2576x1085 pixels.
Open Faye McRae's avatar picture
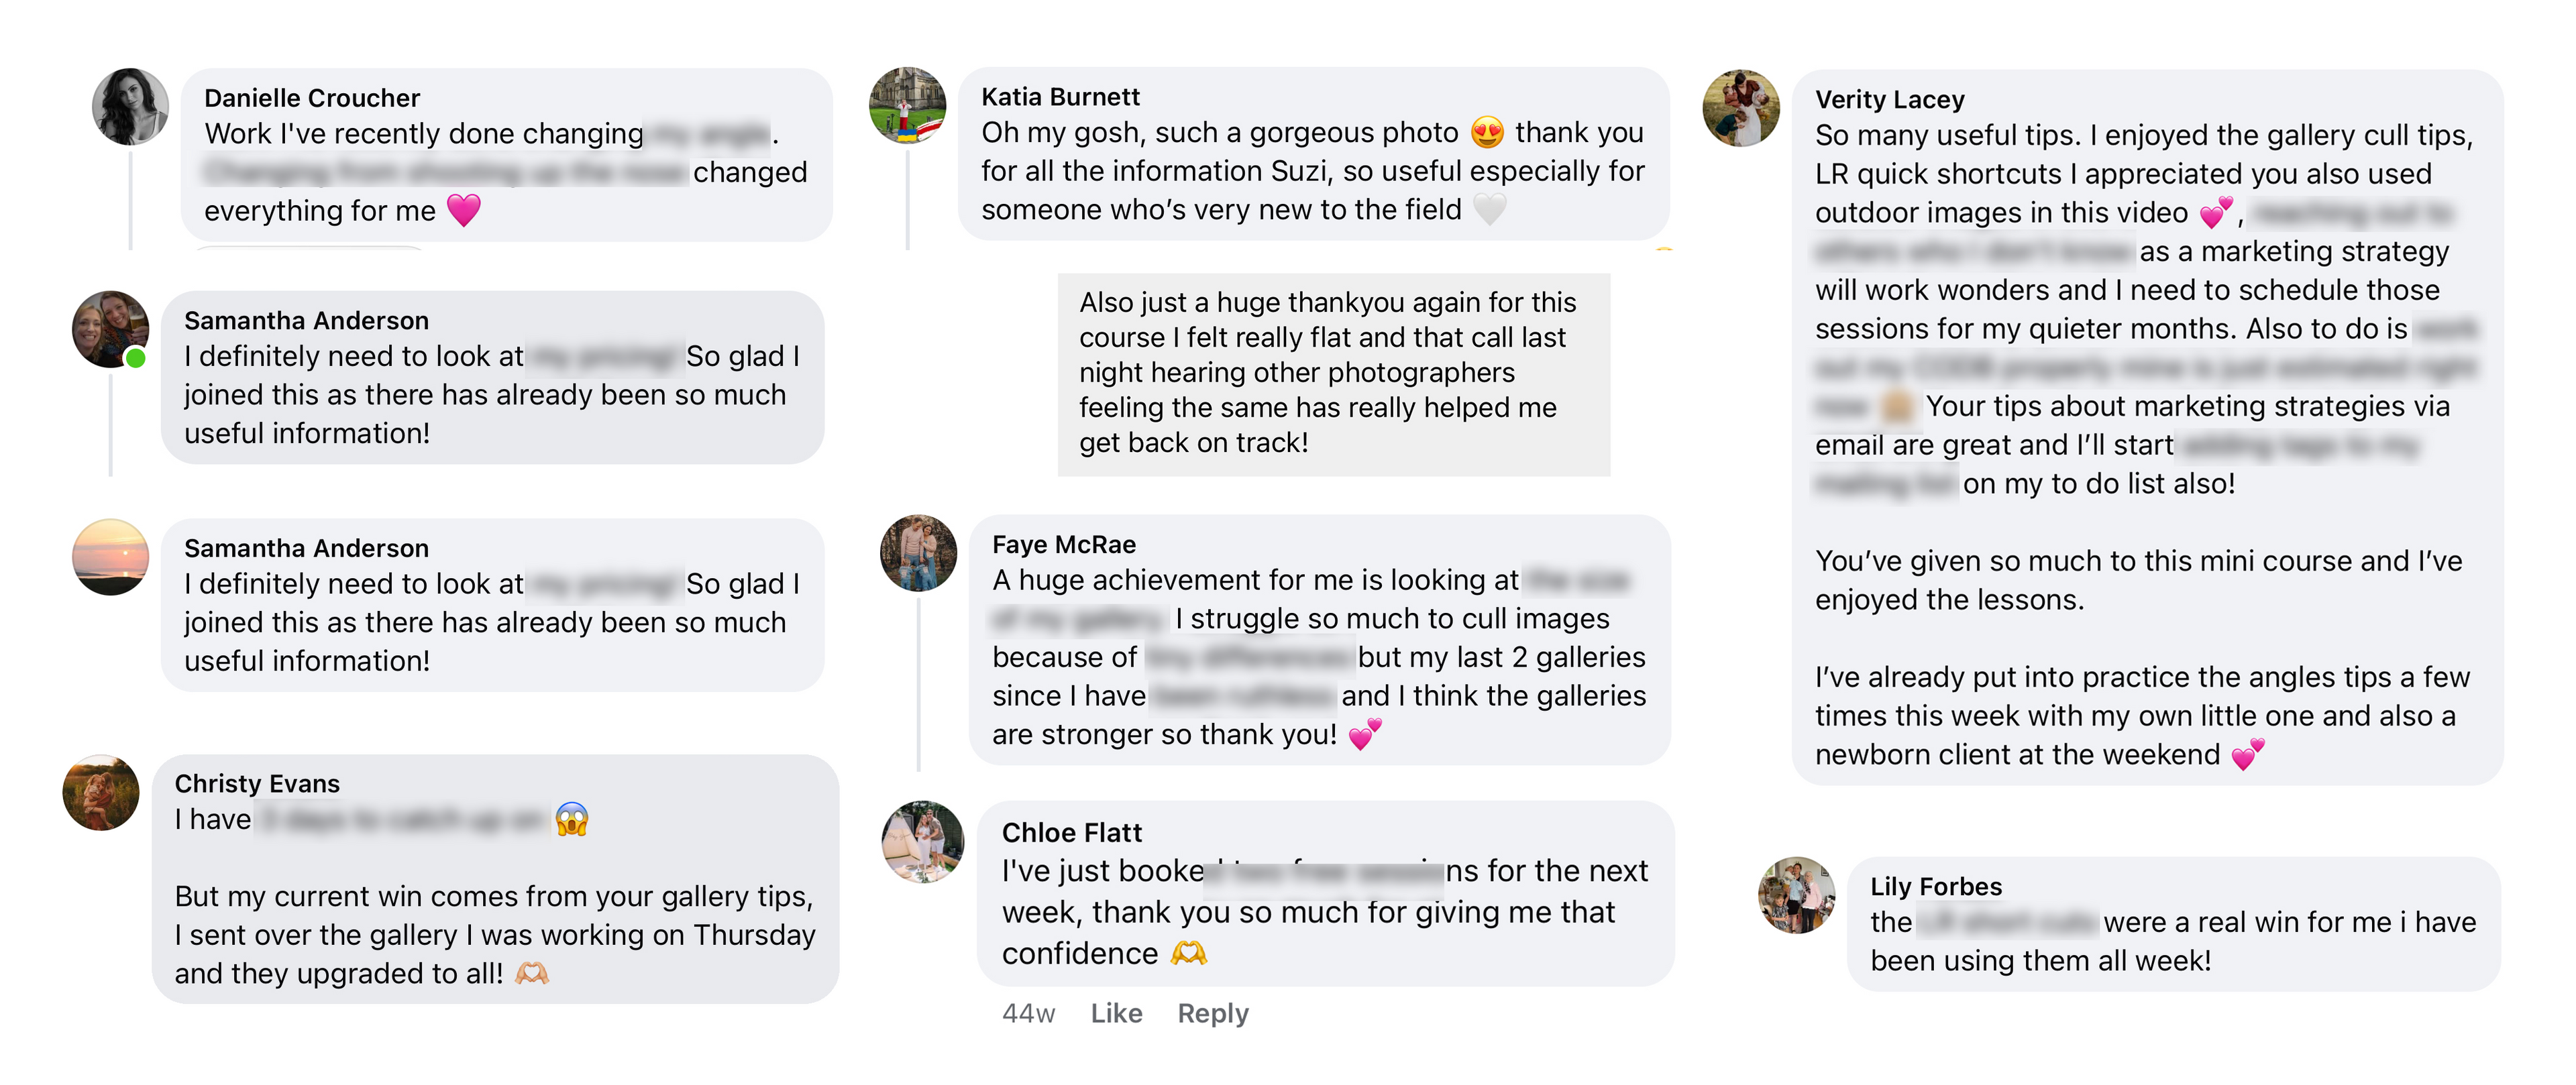(918, 553)
